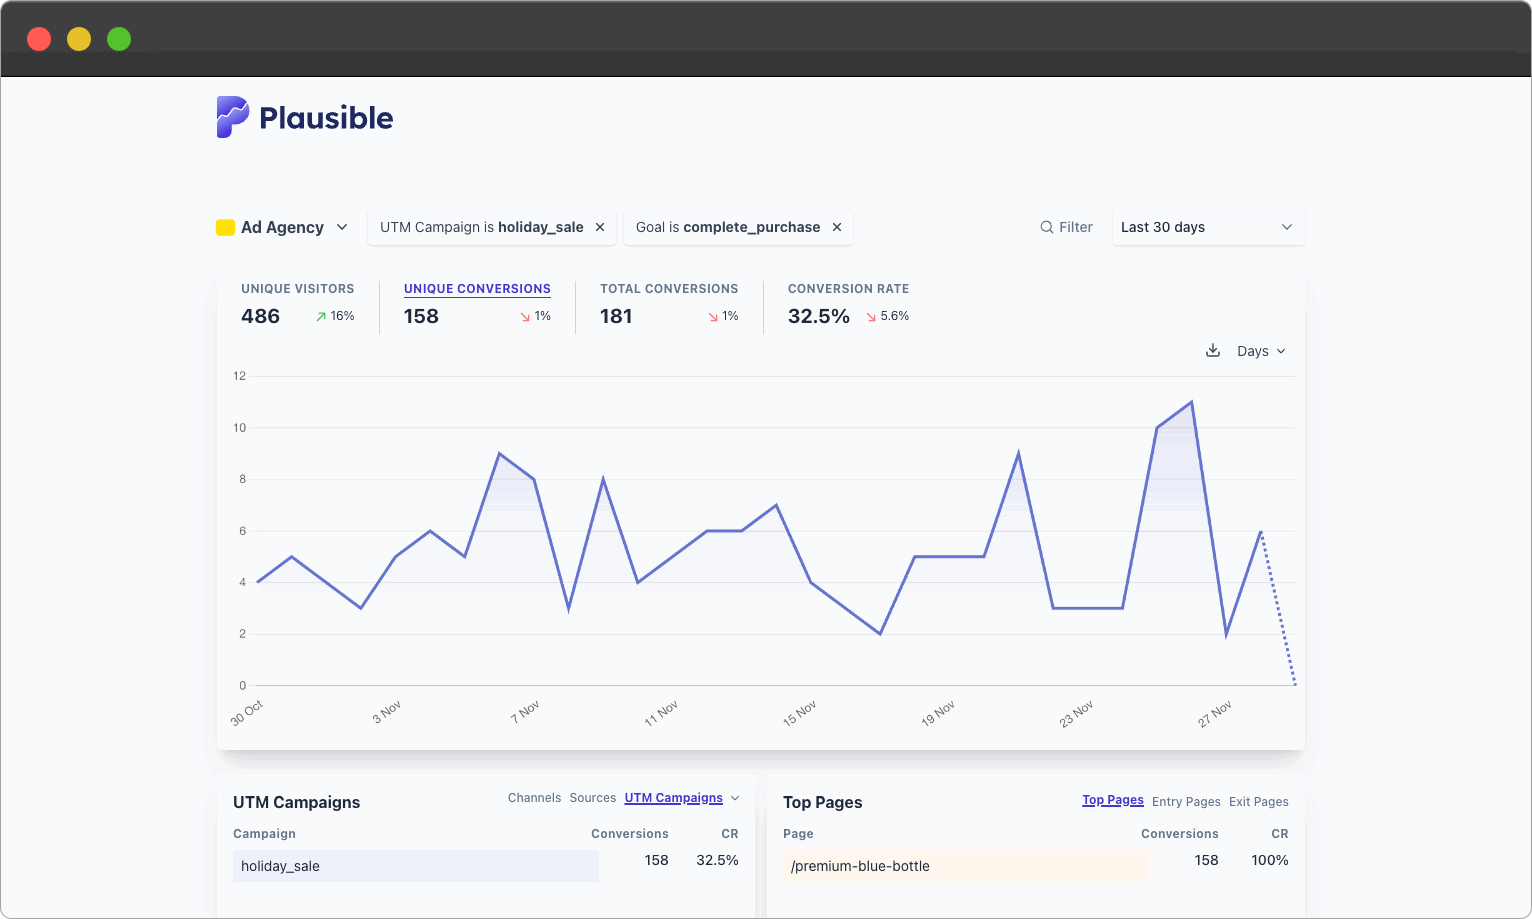
Task: Display Conversion Rate metric on graph
Action: pos(848,289)
